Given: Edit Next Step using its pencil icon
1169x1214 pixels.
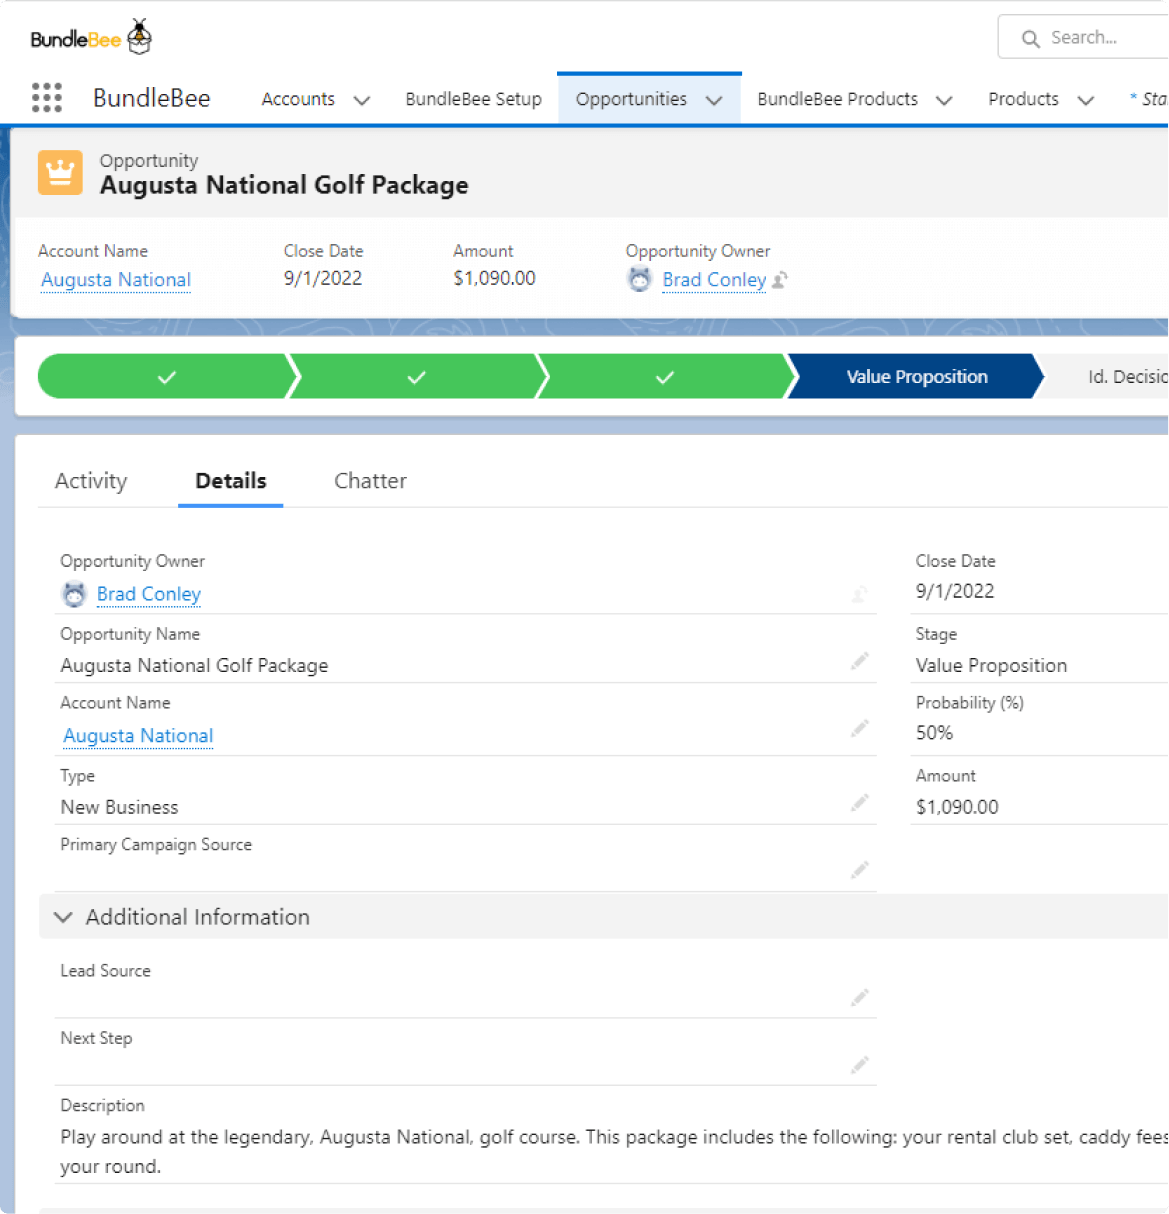Looking at the screenshot, I should [859, 1065].
